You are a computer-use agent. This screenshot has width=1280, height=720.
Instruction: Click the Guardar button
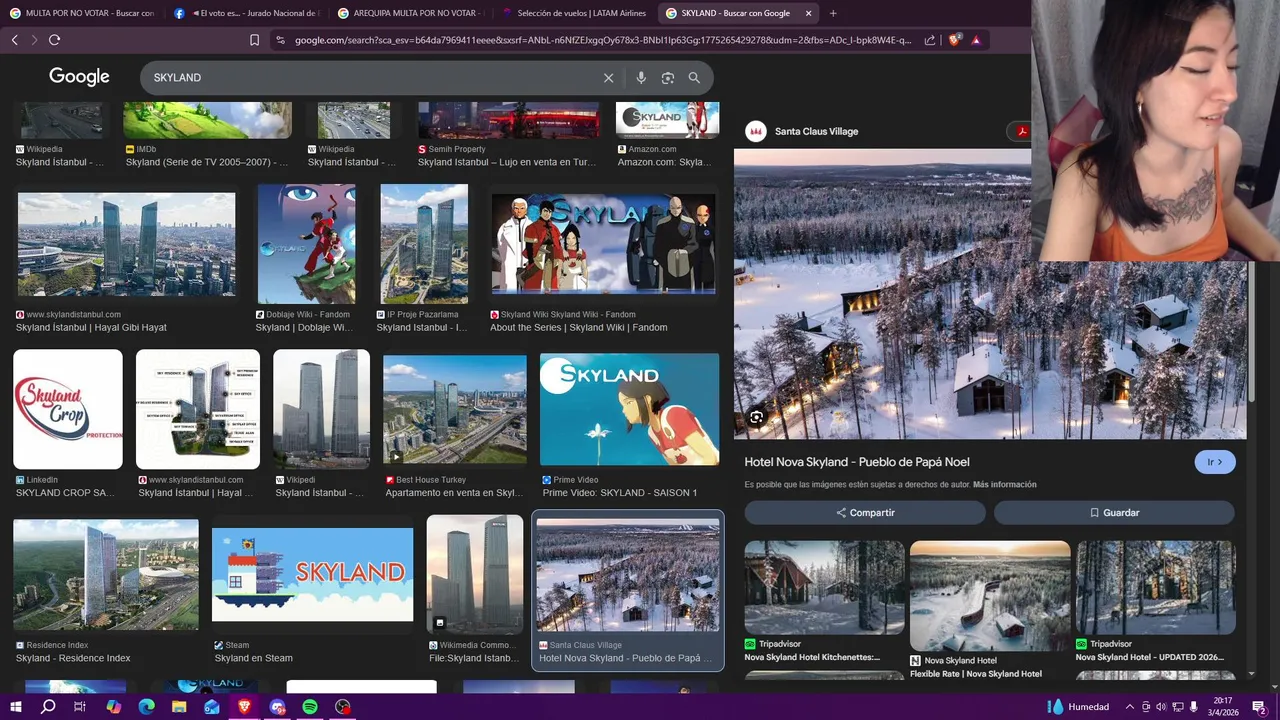point(1114,512)
